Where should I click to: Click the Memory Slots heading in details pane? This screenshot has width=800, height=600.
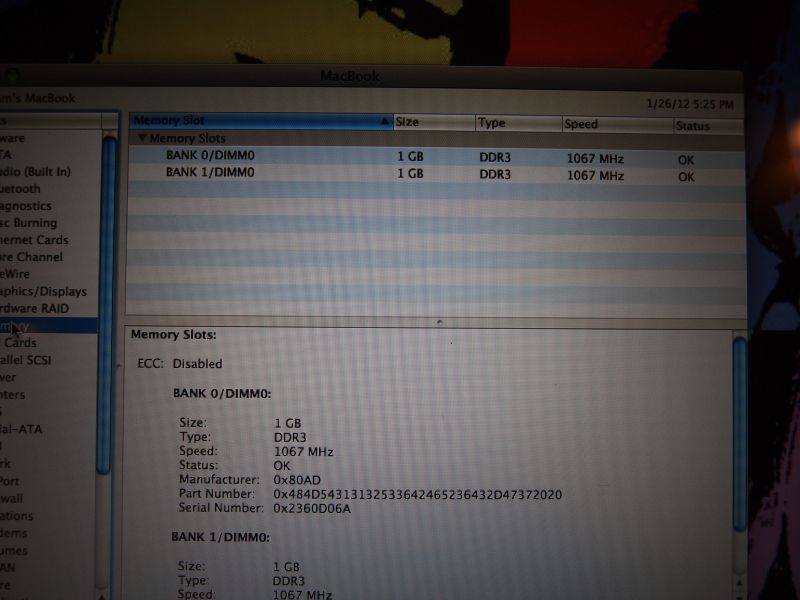coord(173,335)
